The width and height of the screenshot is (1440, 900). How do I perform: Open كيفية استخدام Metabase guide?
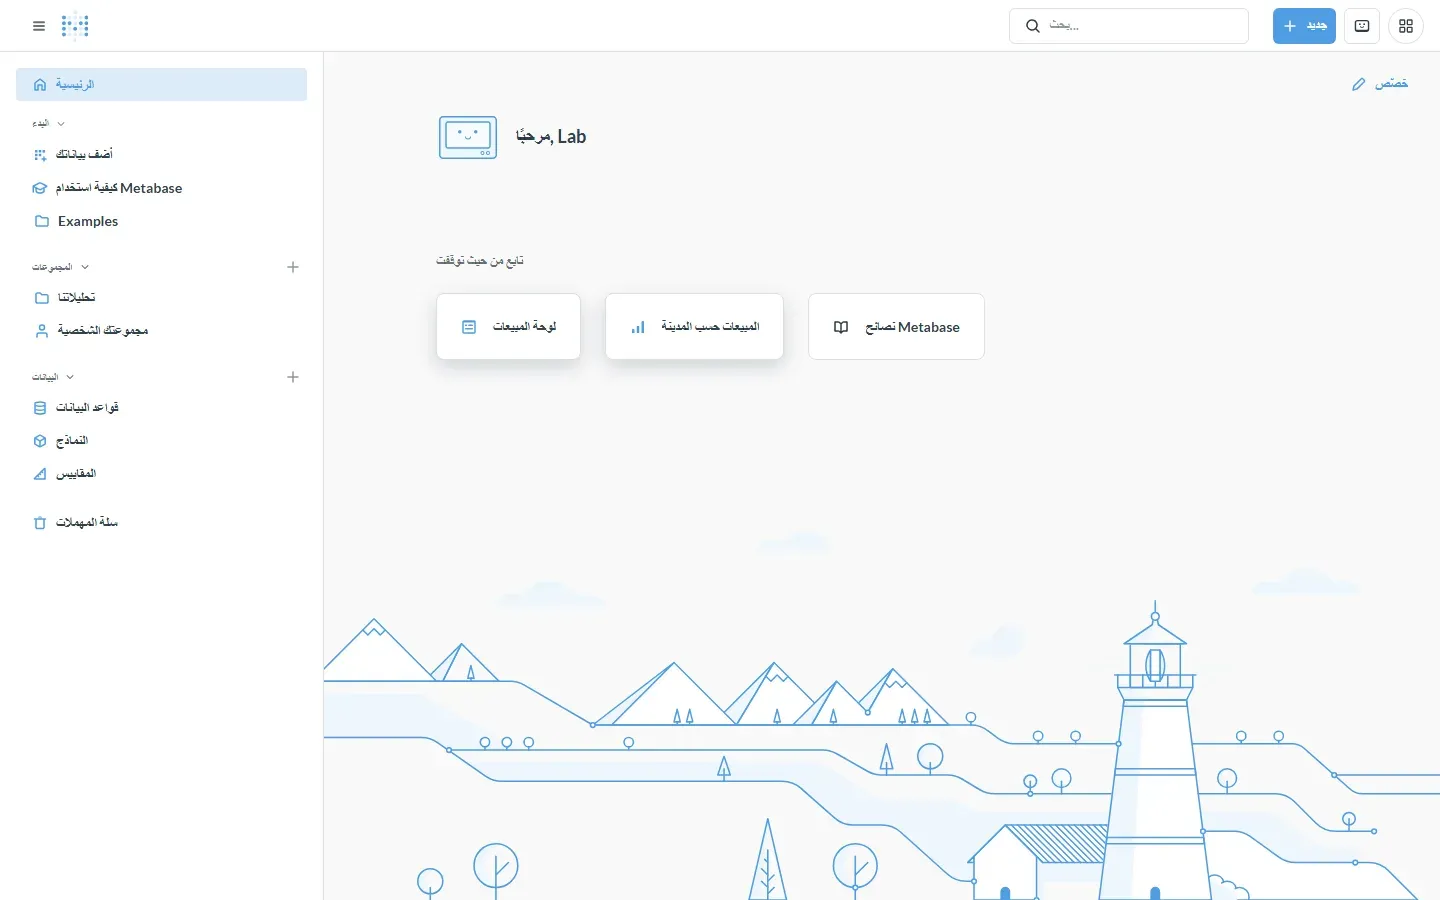[161, 188]
